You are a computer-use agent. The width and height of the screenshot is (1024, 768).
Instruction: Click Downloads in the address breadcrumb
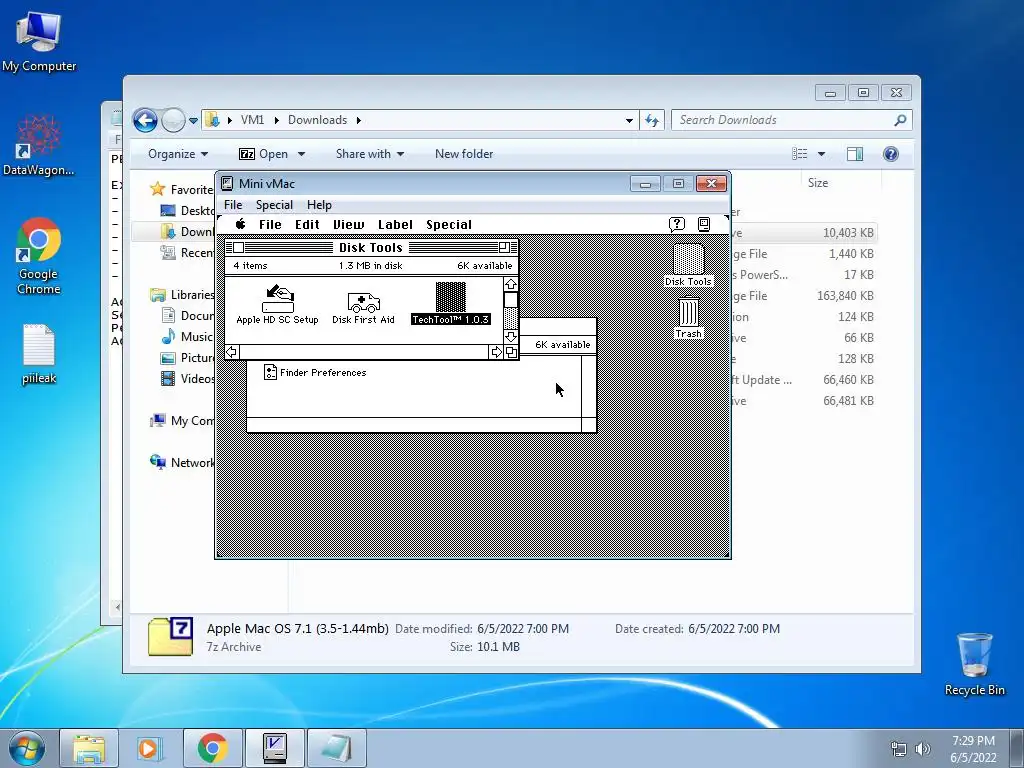coord(317,120)
